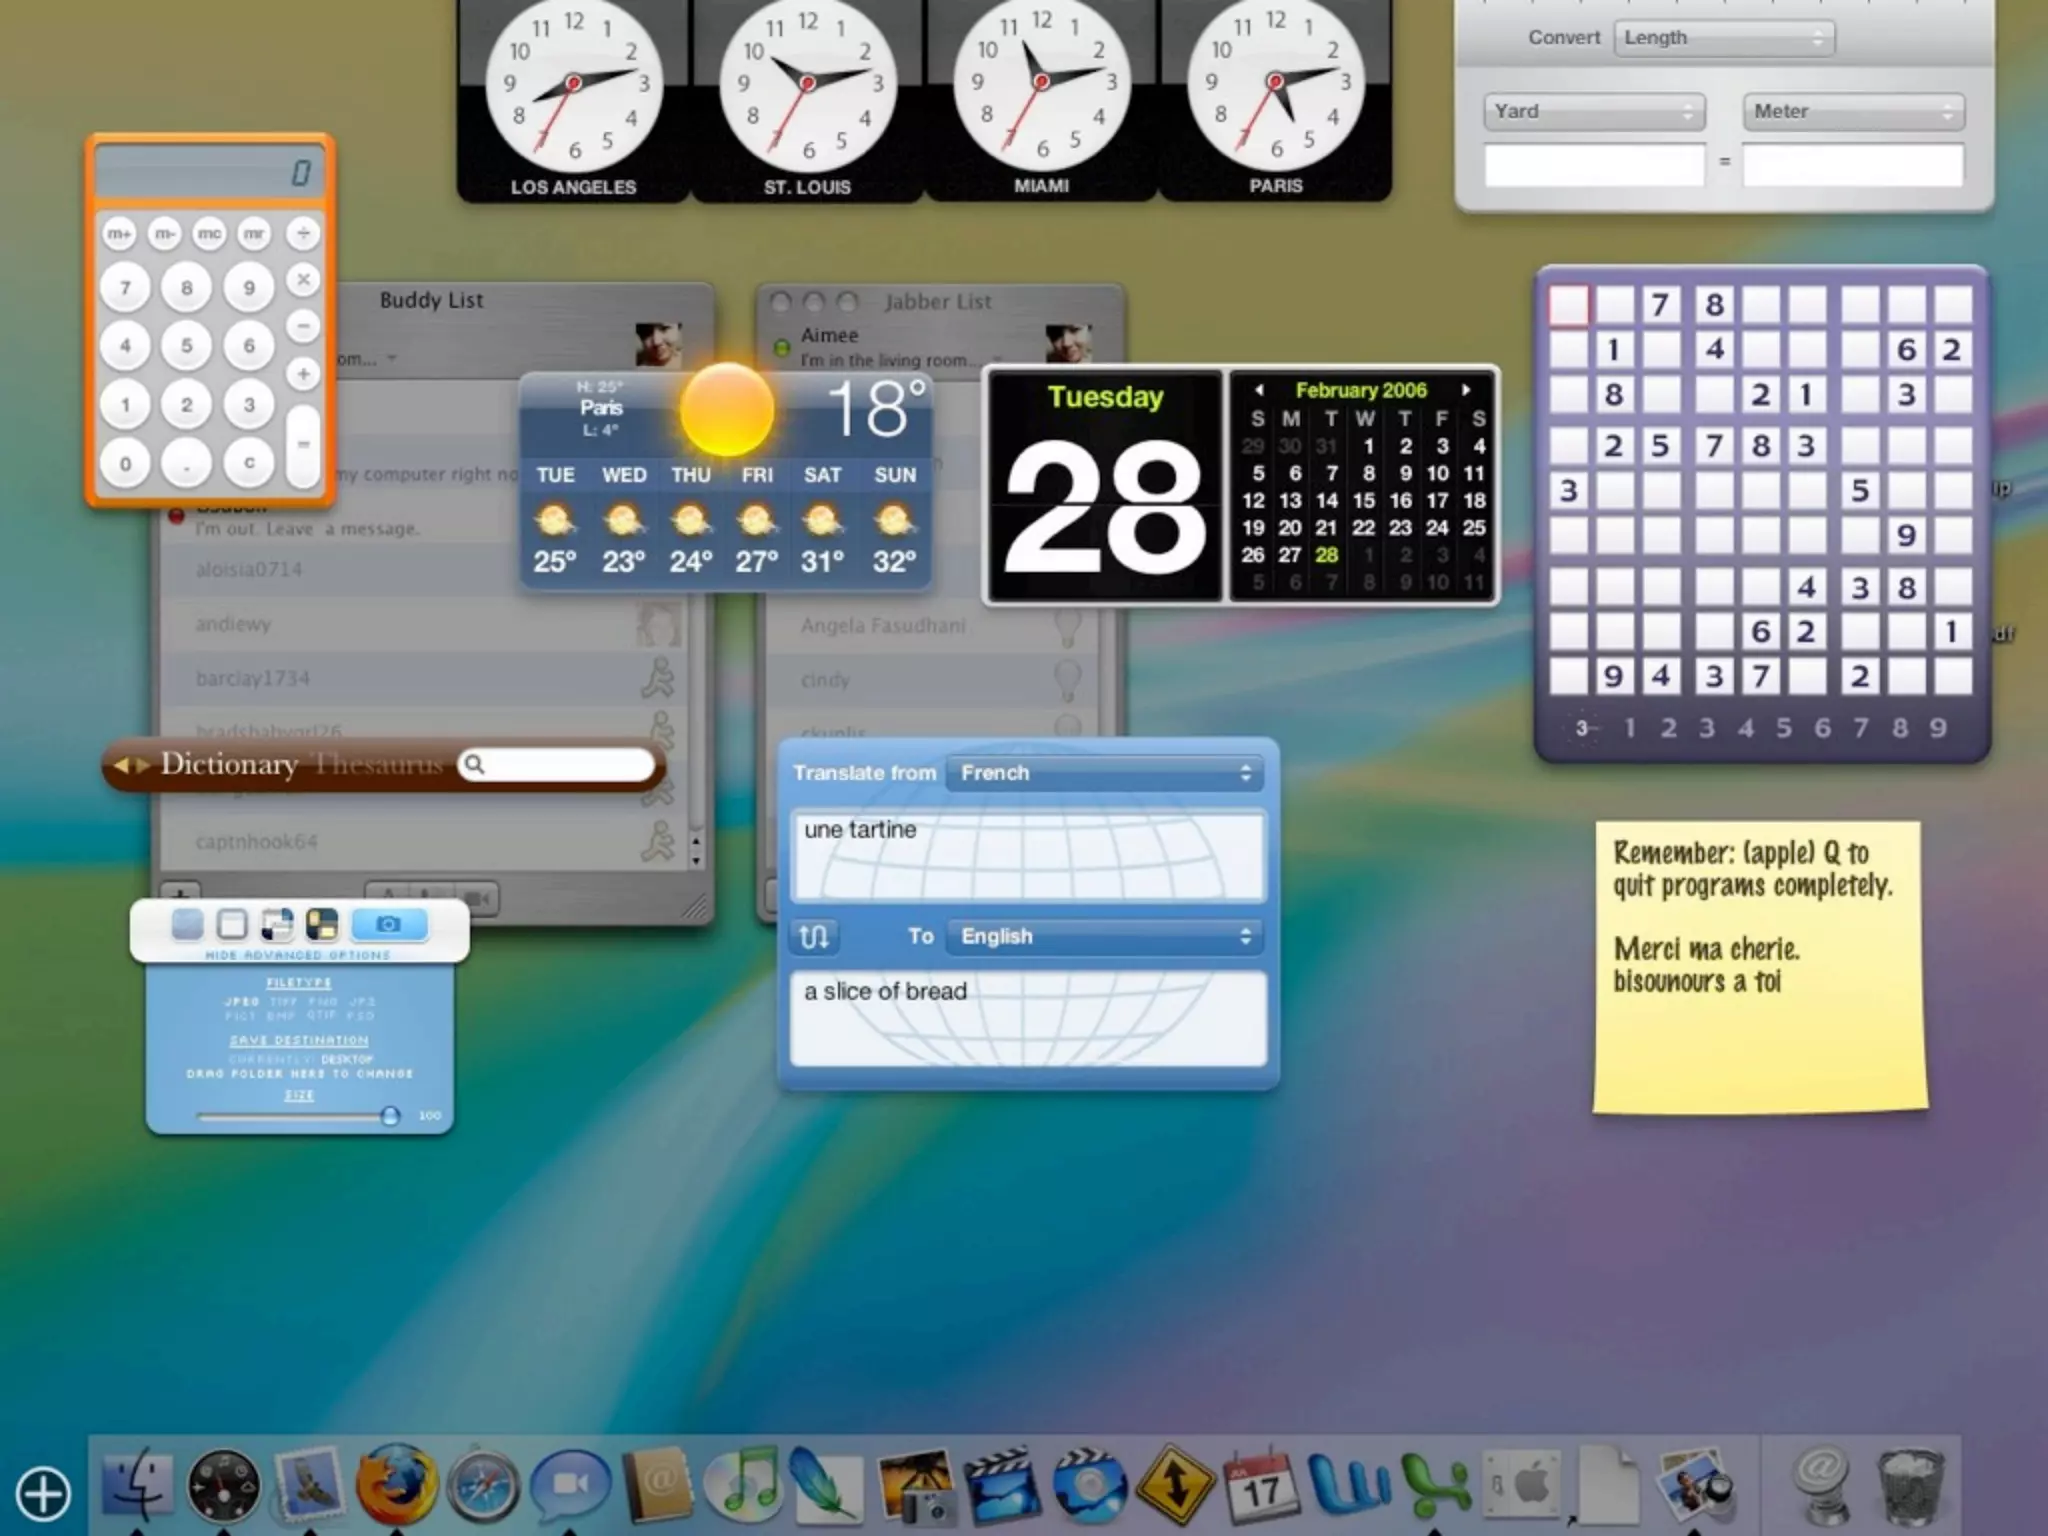The height and width of the screenshot is (1536, 2048).
Task: Open iTunes from the dock
Action: point(741,1485)
